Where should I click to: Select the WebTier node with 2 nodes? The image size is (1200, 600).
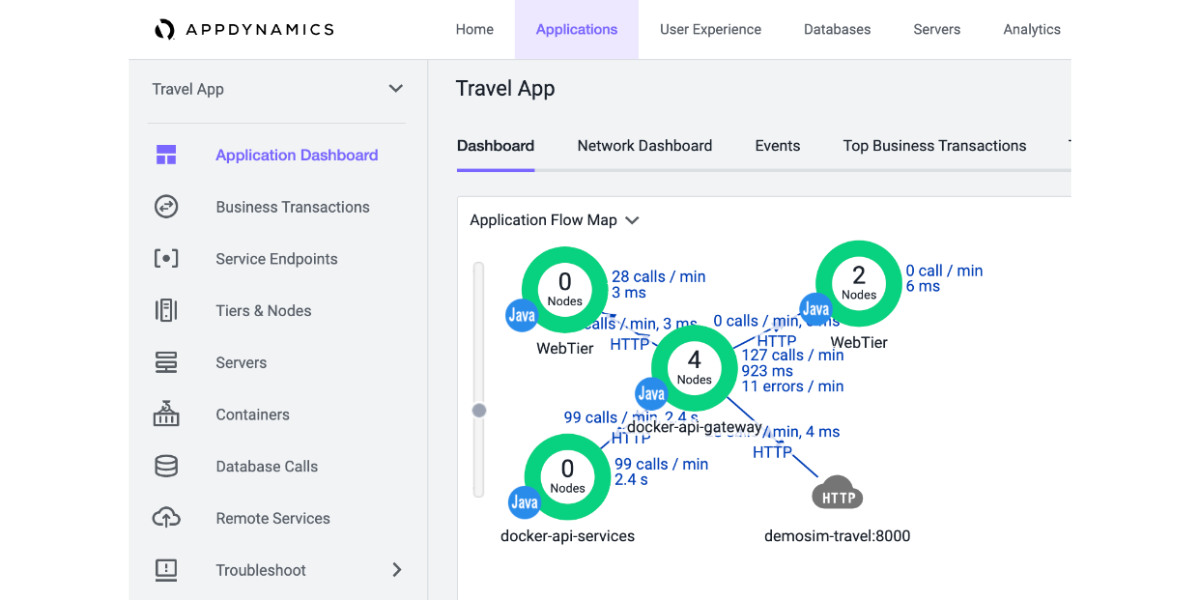[859, 283]
